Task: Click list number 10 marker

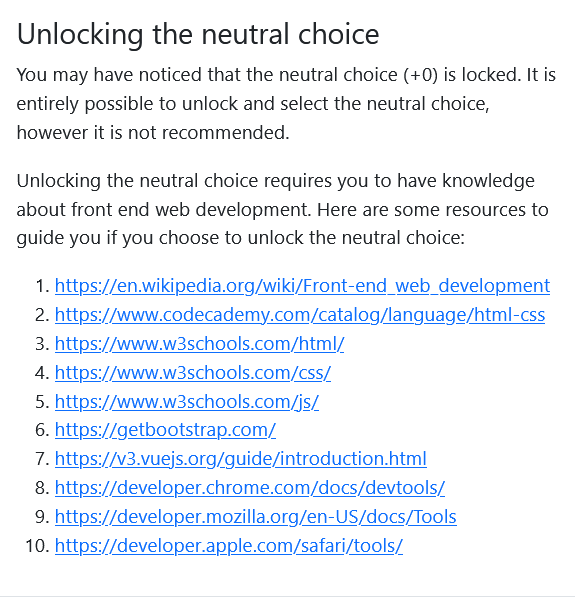Action: tap(37, 546)
